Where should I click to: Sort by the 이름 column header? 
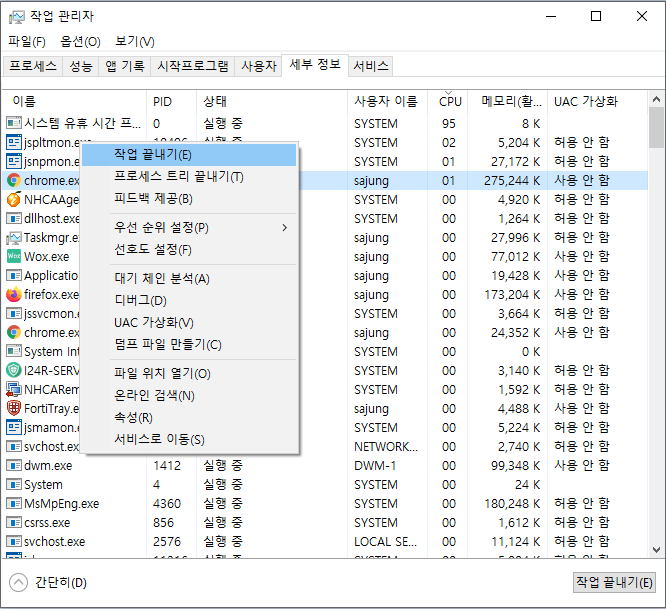pos(74,102)
